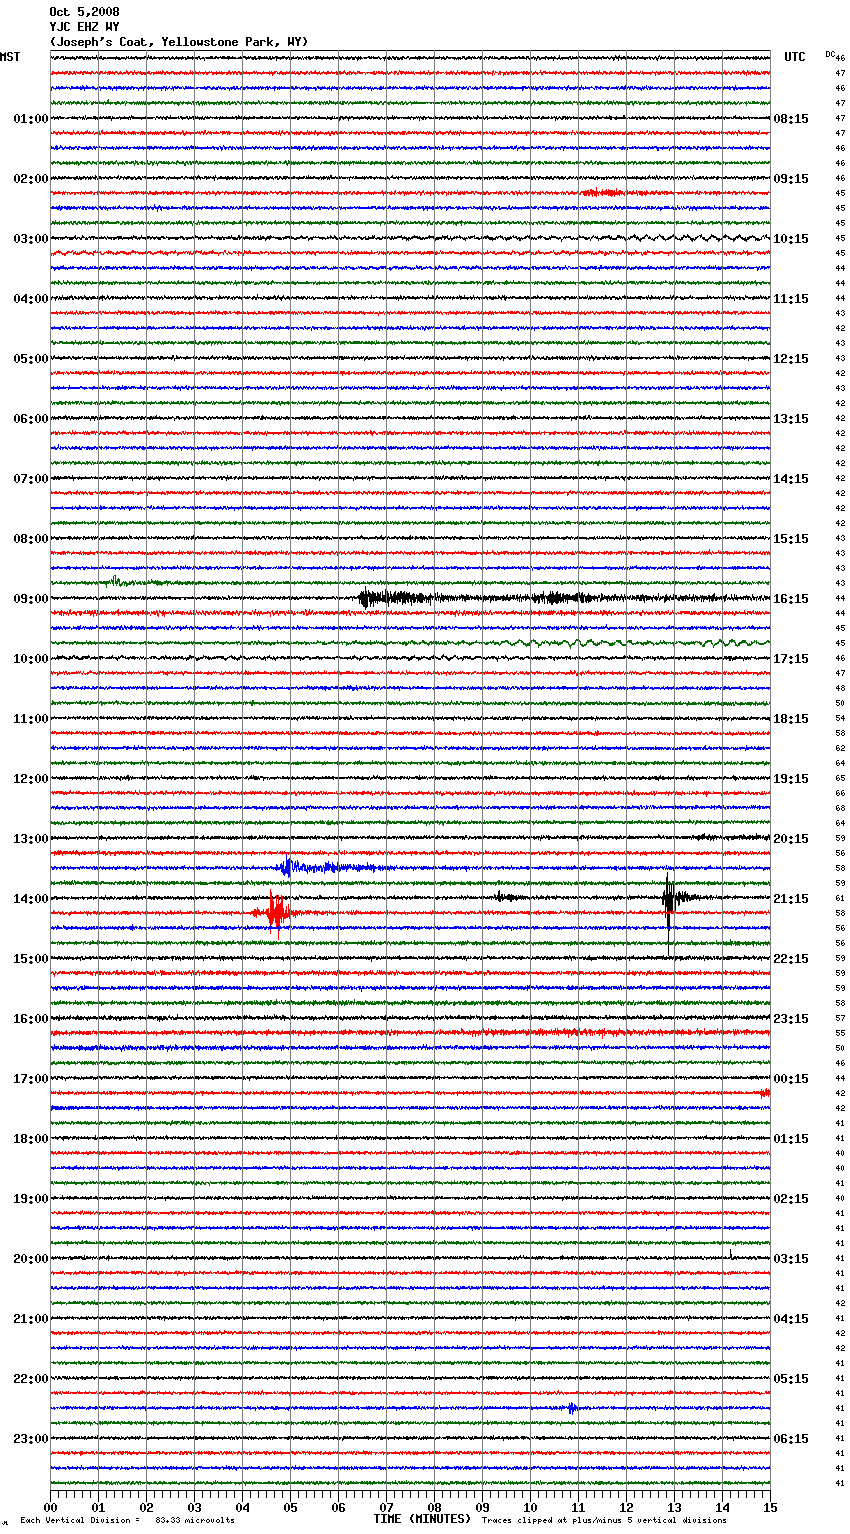The width and height of the screenshot is (850, 1534).
Task: Select the 23:00 MST hour label
Action: (x=31, y=1439)
